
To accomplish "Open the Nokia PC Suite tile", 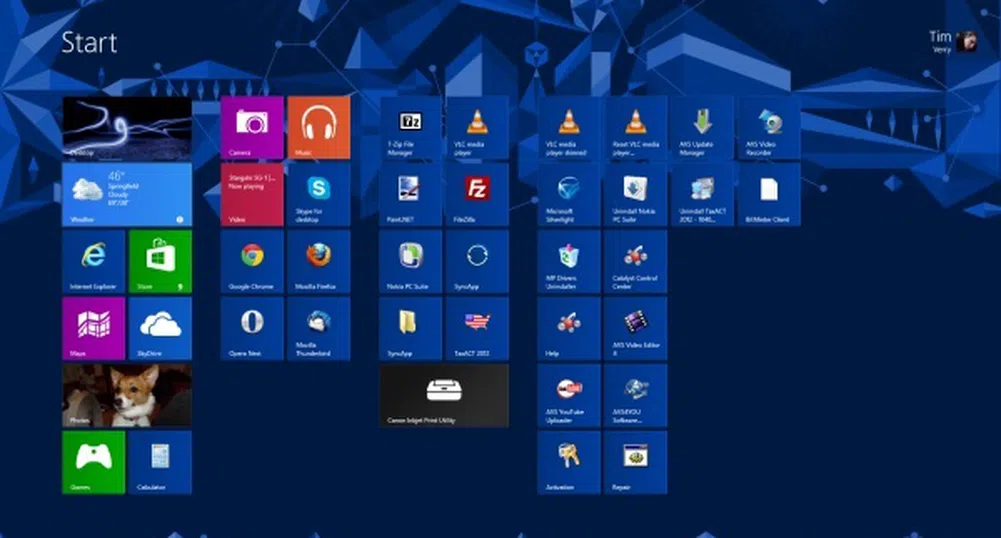I will point(410,262).
